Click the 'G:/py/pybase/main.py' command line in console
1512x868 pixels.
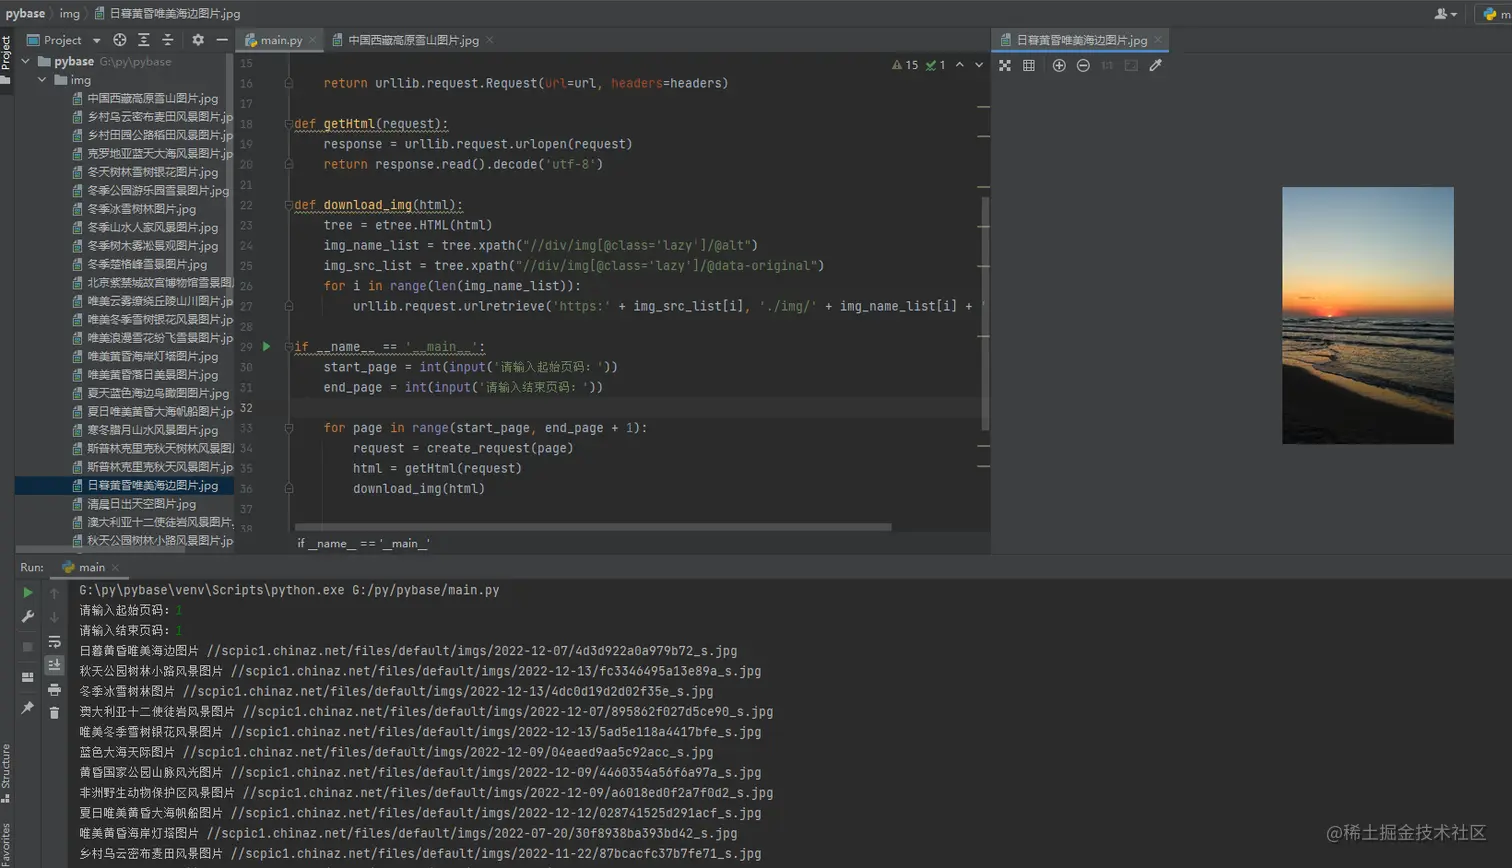click(289, 590)
